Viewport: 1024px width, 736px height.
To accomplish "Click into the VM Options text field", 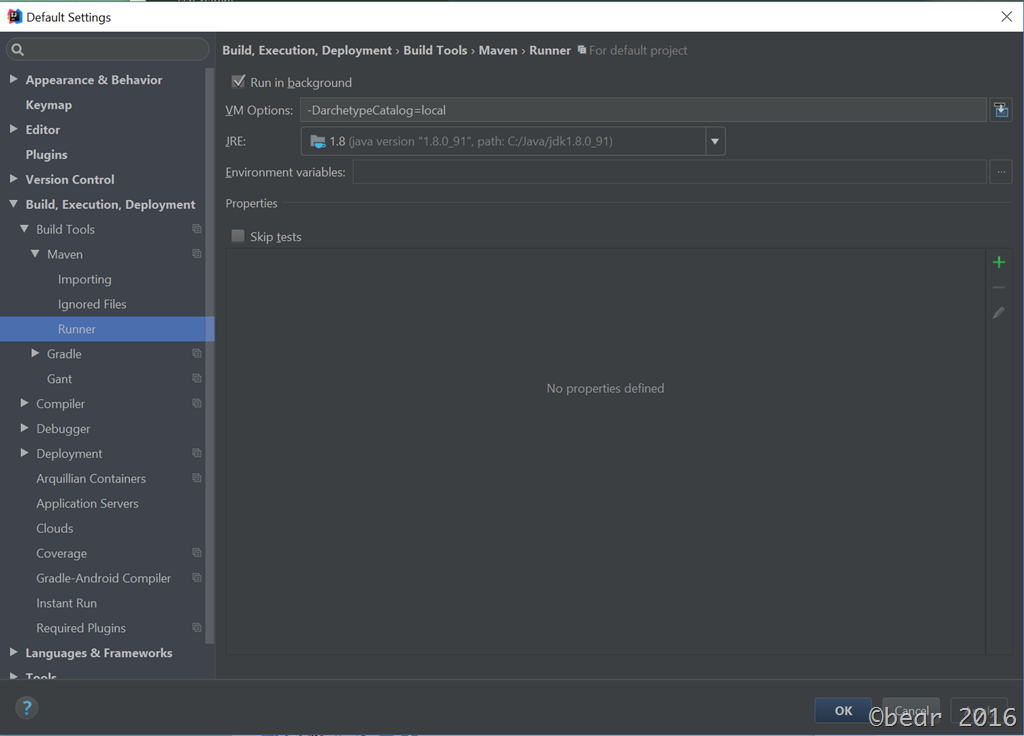I will (642, 110).
